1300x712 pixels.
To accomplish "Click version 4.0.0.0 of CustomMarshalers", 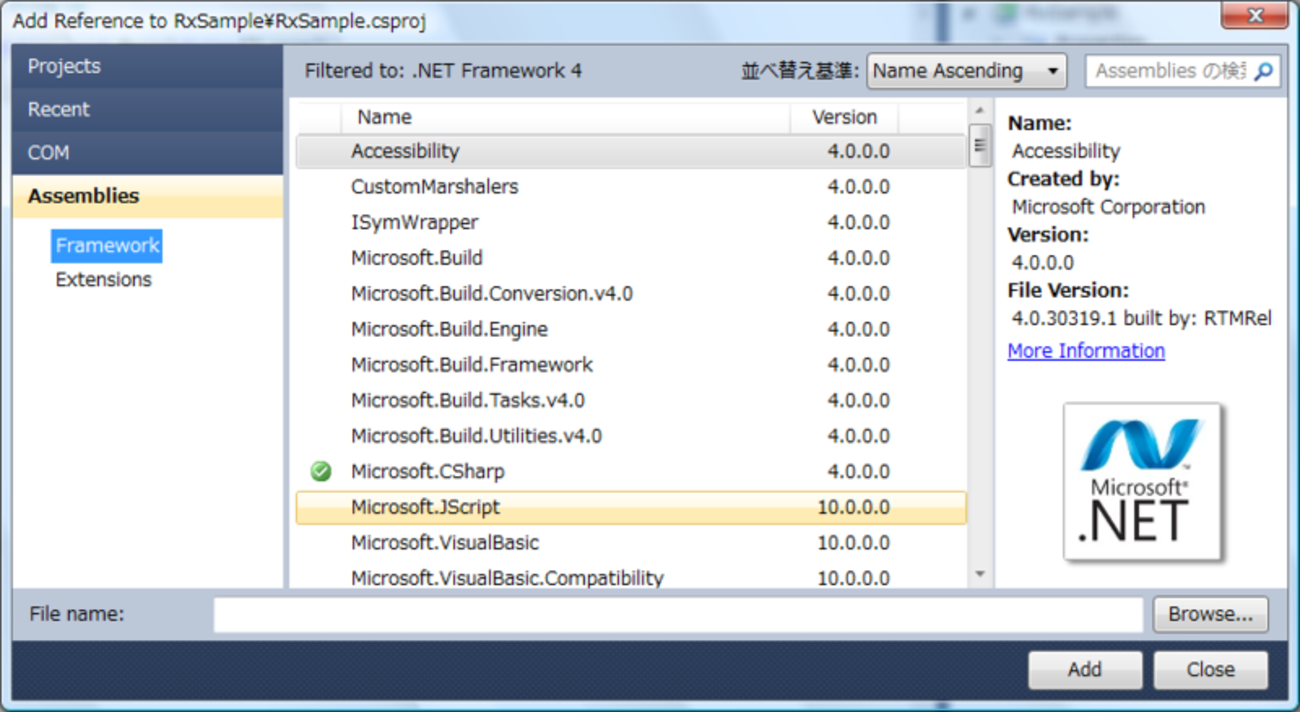I will click(x=858, y=187).
